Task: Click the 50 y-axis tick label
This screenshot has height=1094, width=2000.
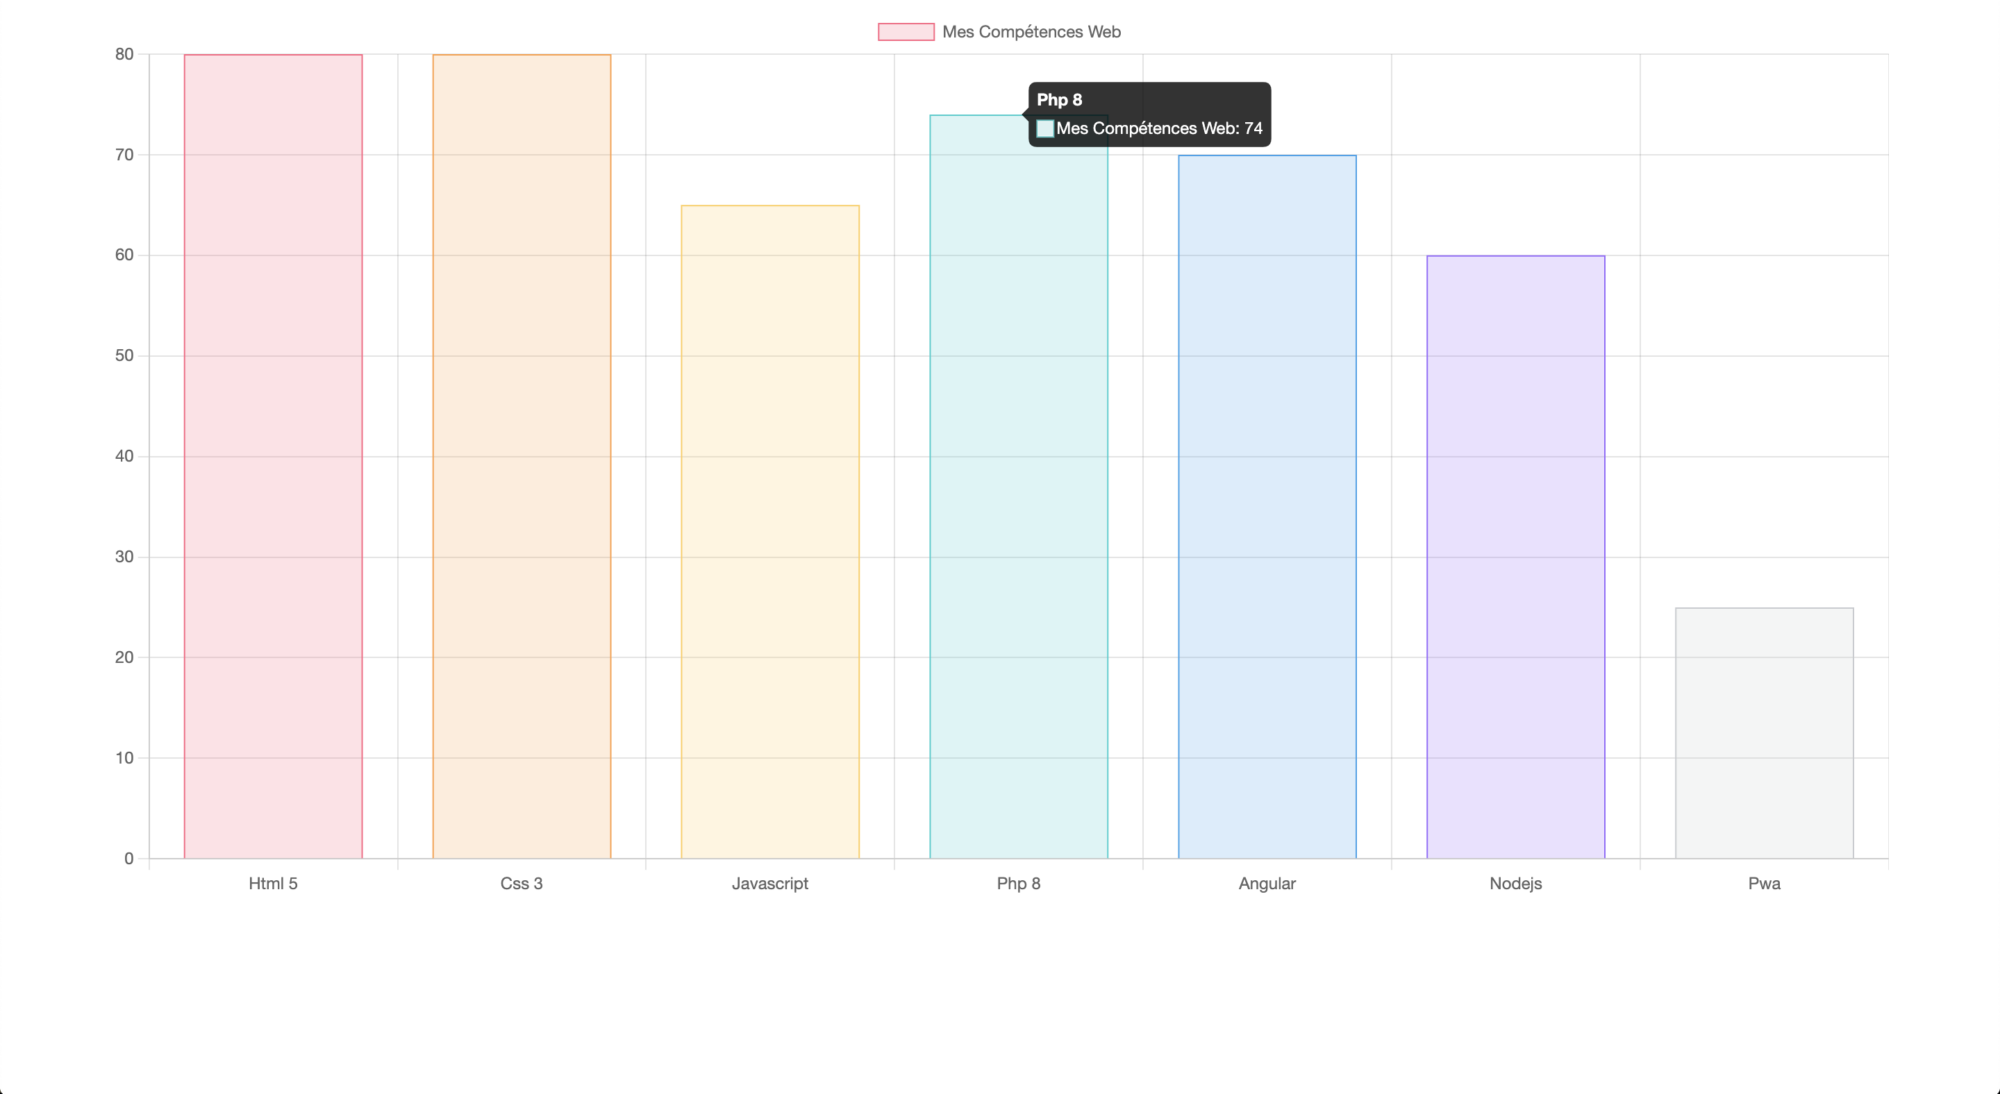Action: (x=124, y=356)
